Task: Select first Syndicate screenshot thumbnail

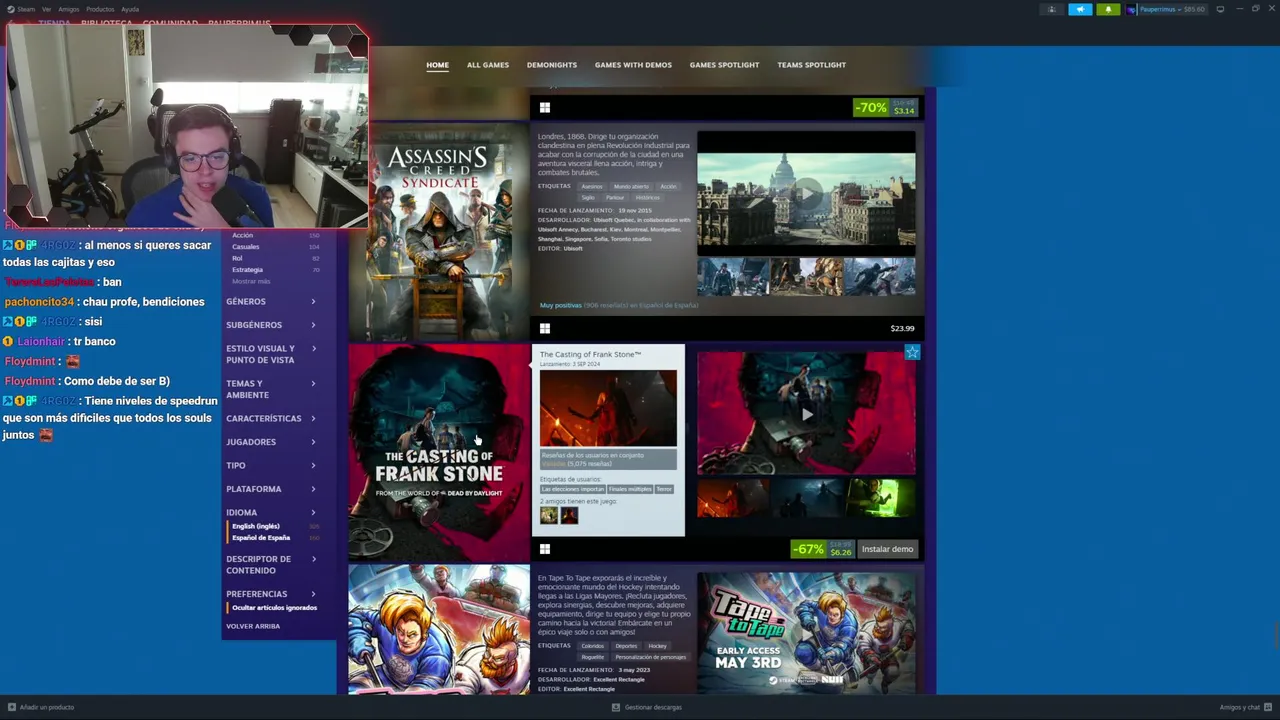Action: point(732,276)
